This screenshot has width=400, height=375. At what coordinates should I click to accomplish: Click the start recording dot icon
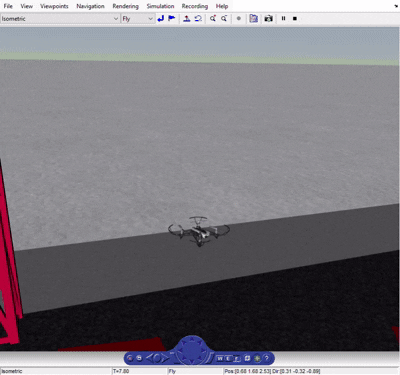point(239,19)
